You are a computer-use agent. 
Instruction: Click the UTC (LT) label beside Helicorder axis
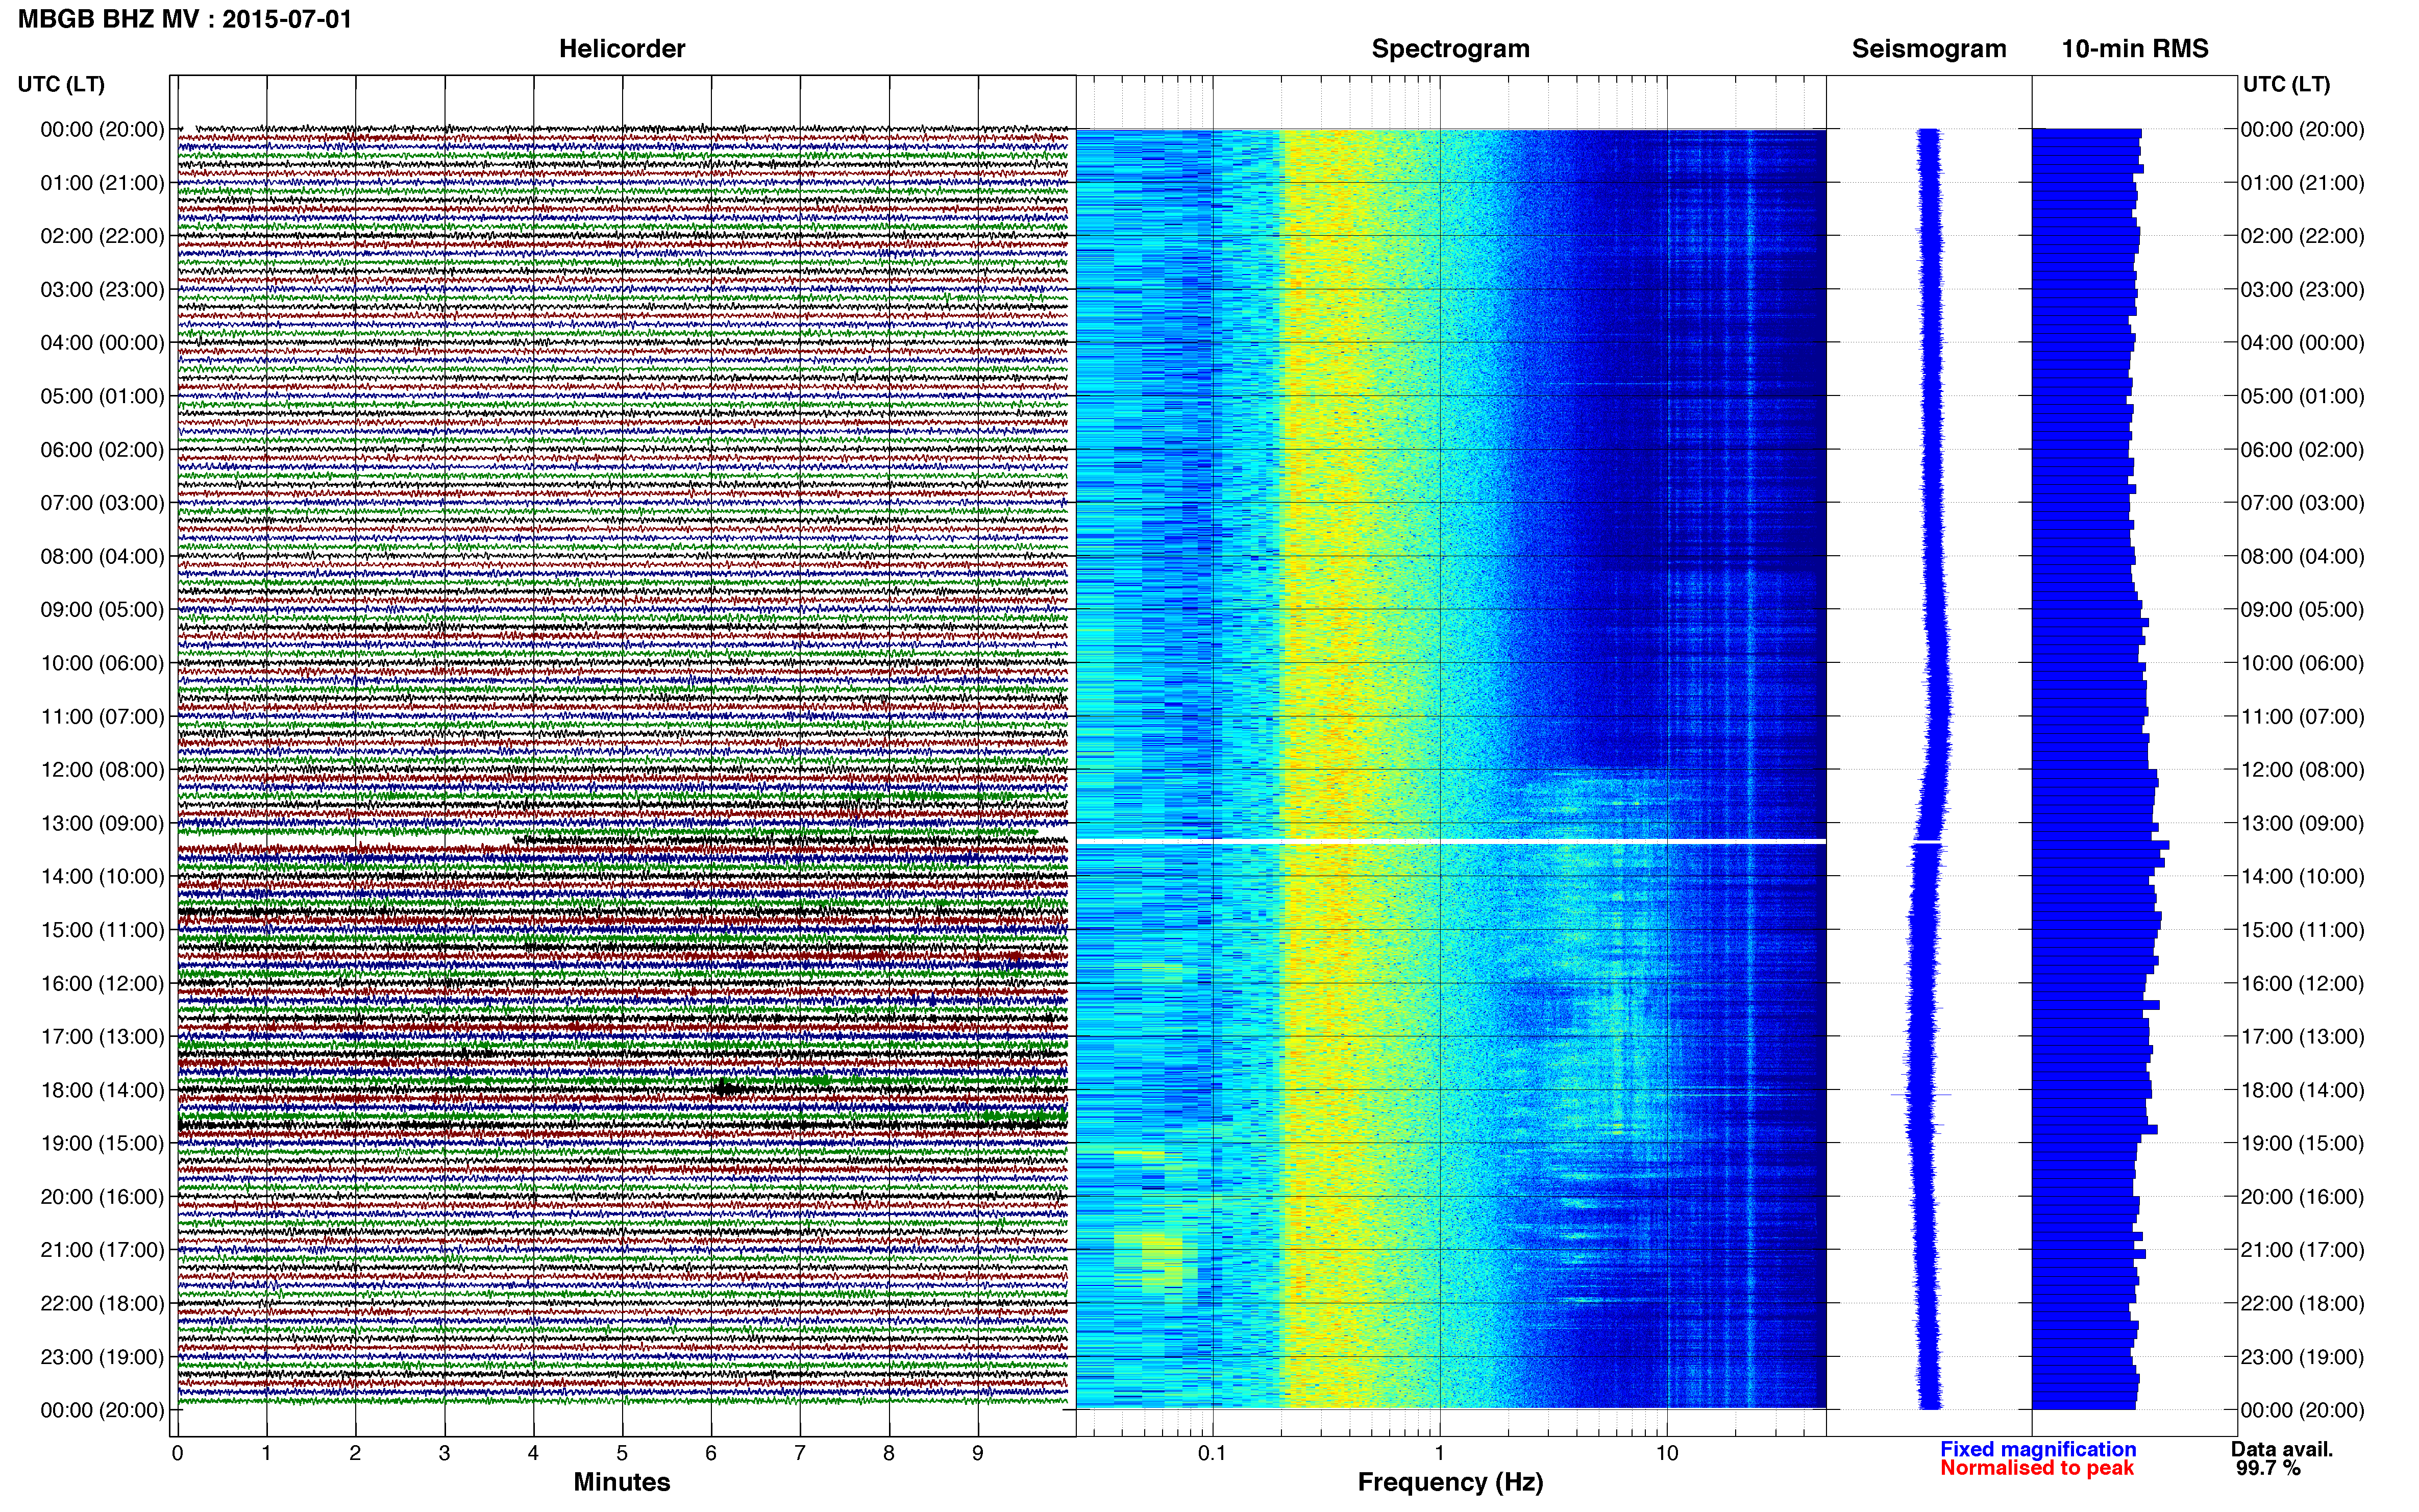pos(61,84)
